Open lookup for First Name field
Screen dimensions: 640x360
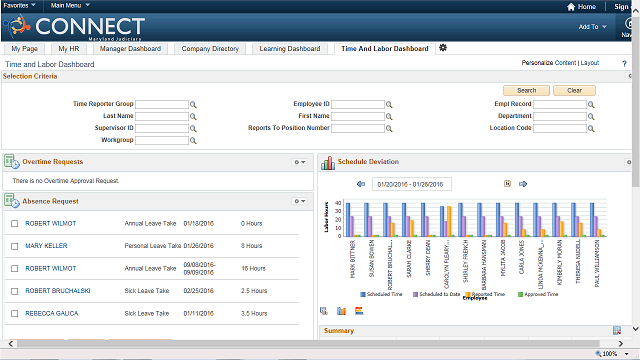tap(389, 117)
